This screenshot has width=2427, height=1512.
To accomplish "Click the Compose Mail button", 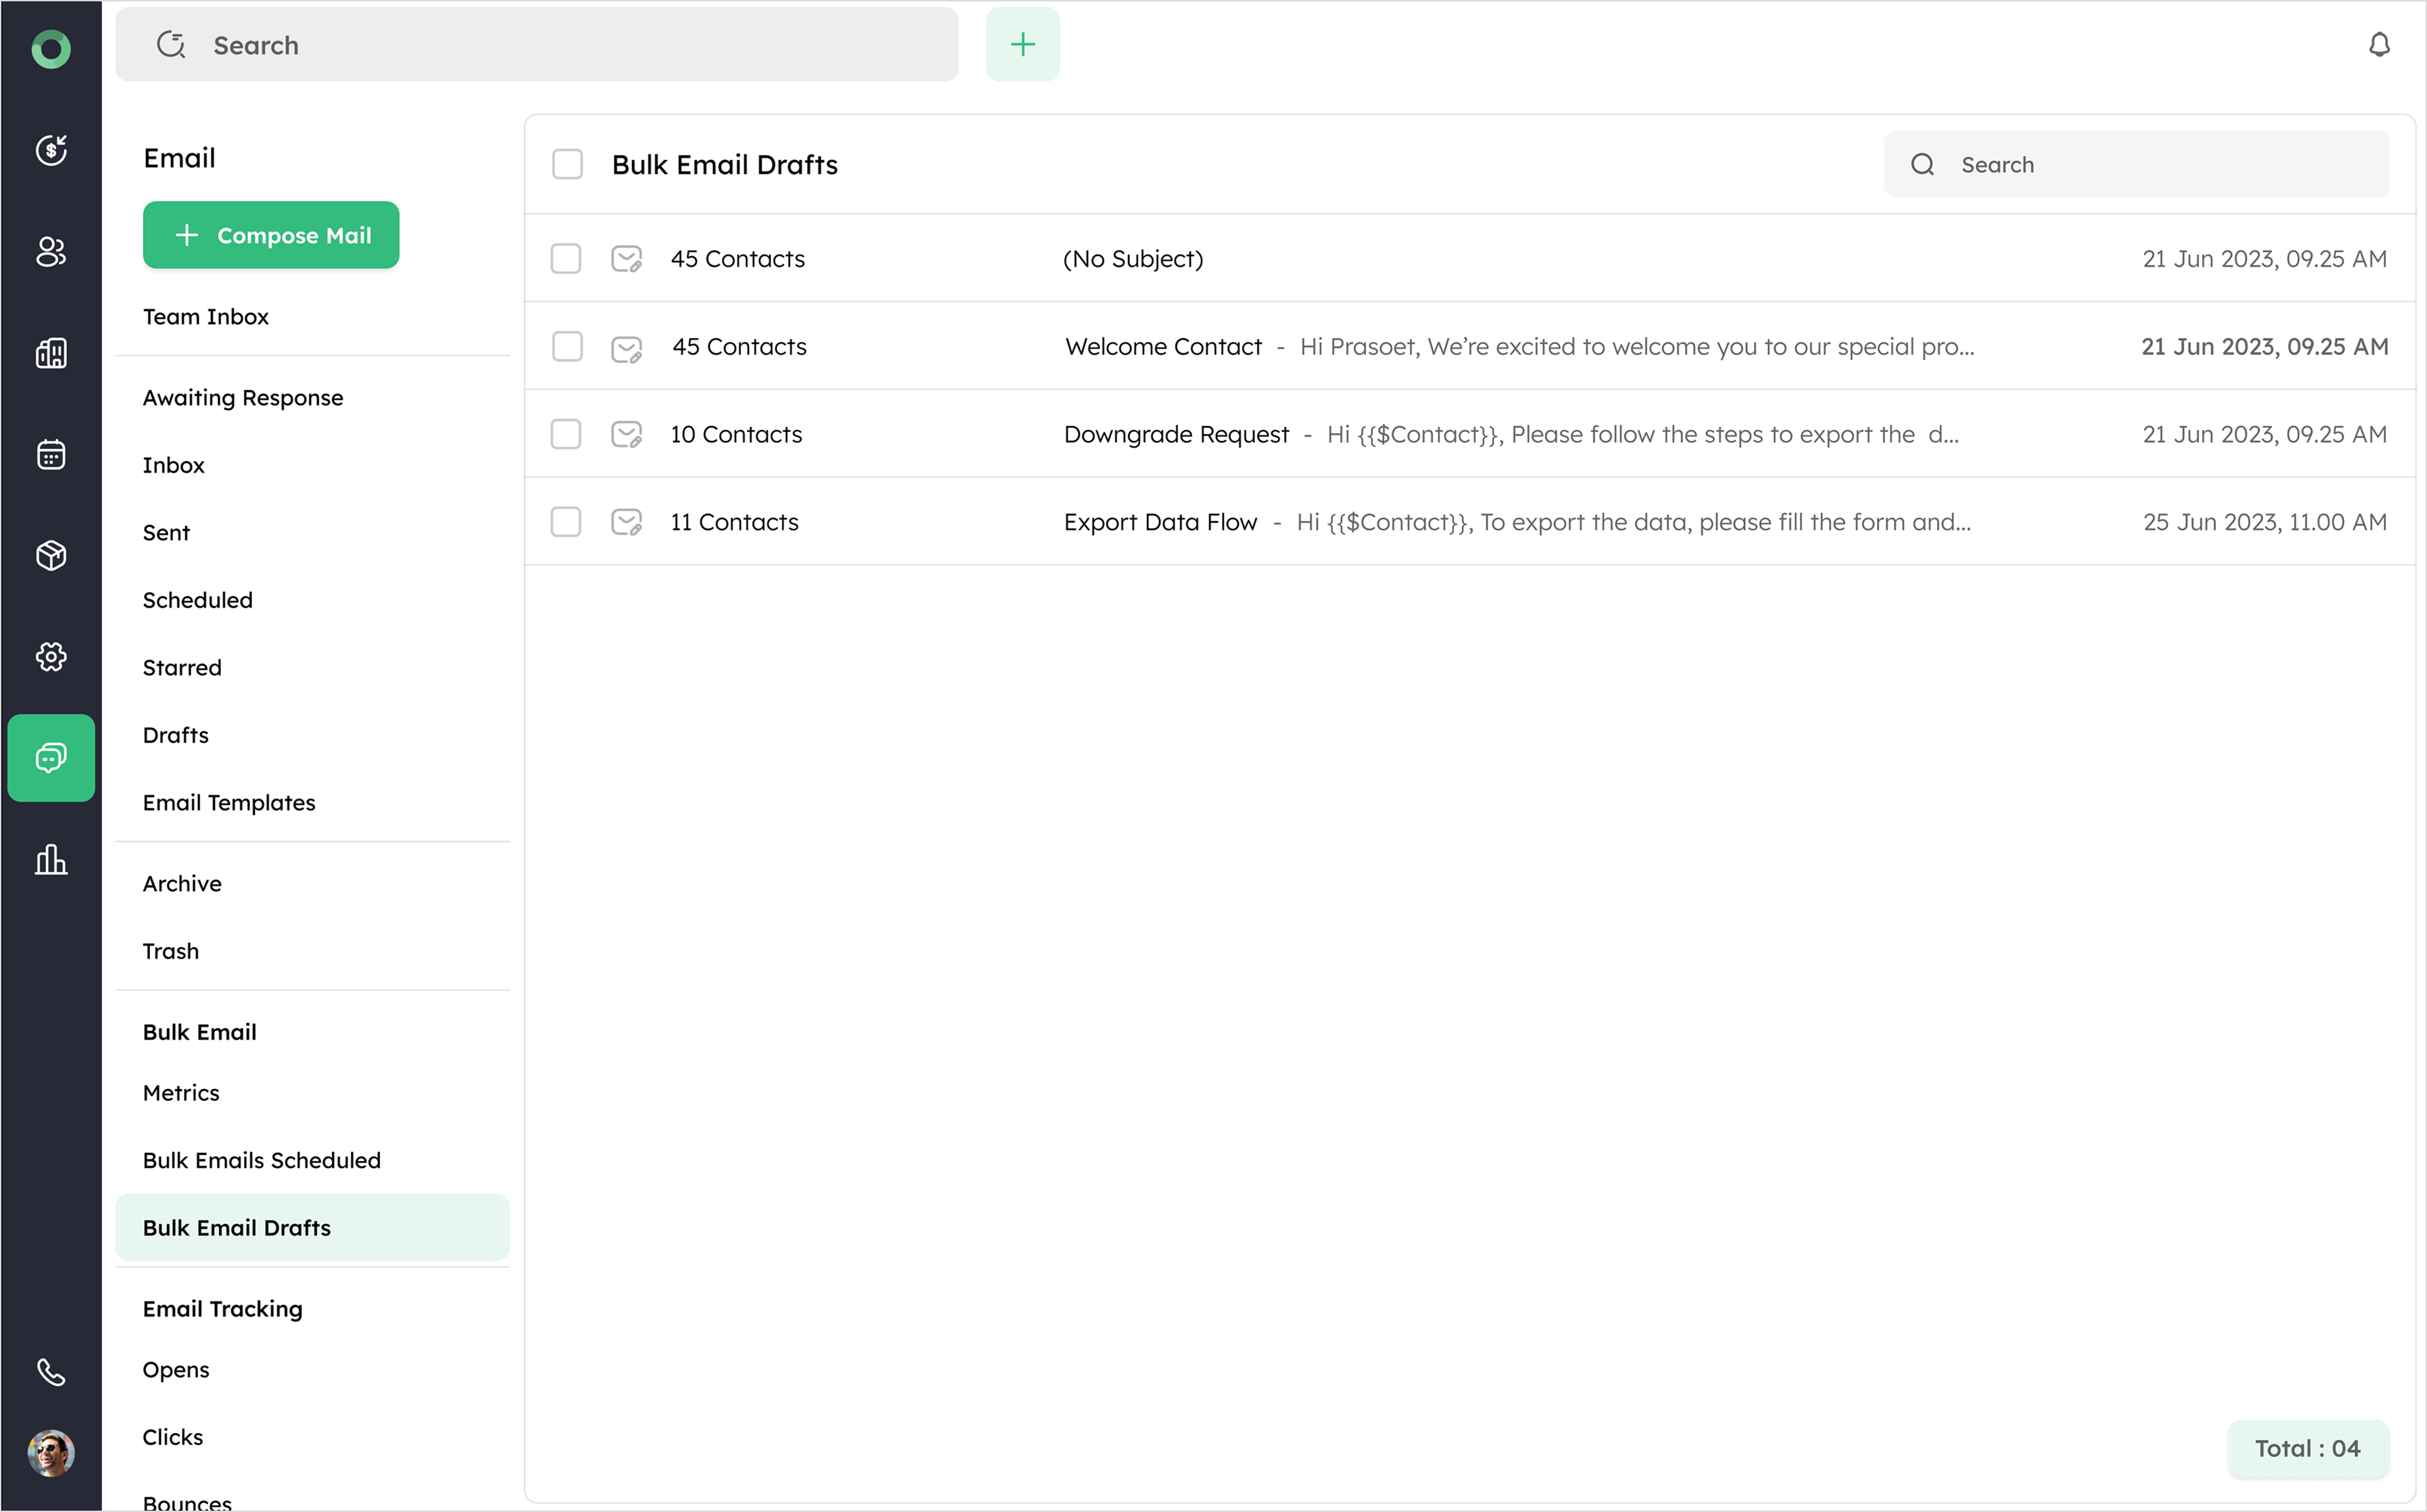I will [x=271, y=236].
